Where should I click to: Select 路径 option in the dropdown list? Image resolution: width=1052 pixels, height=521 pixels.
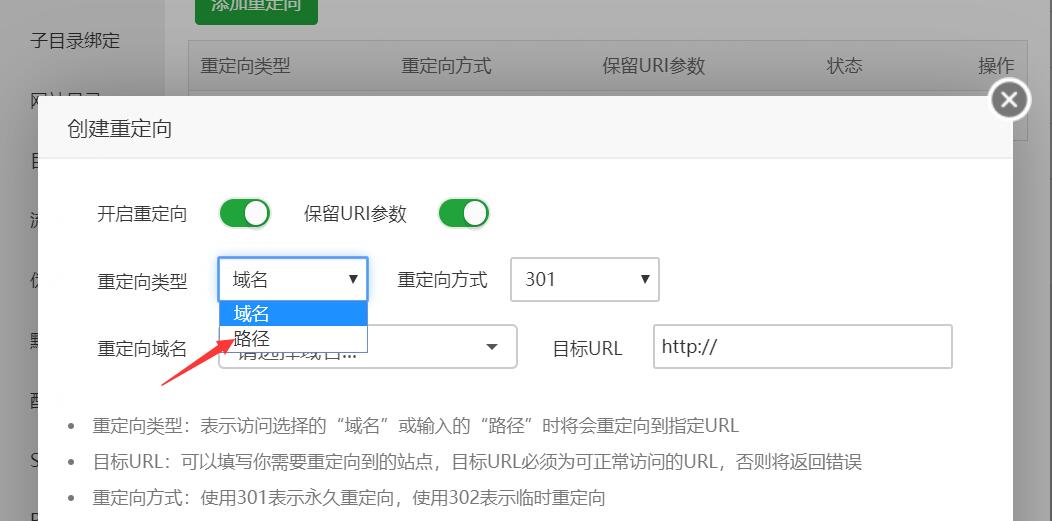click(x=293, y=339)
